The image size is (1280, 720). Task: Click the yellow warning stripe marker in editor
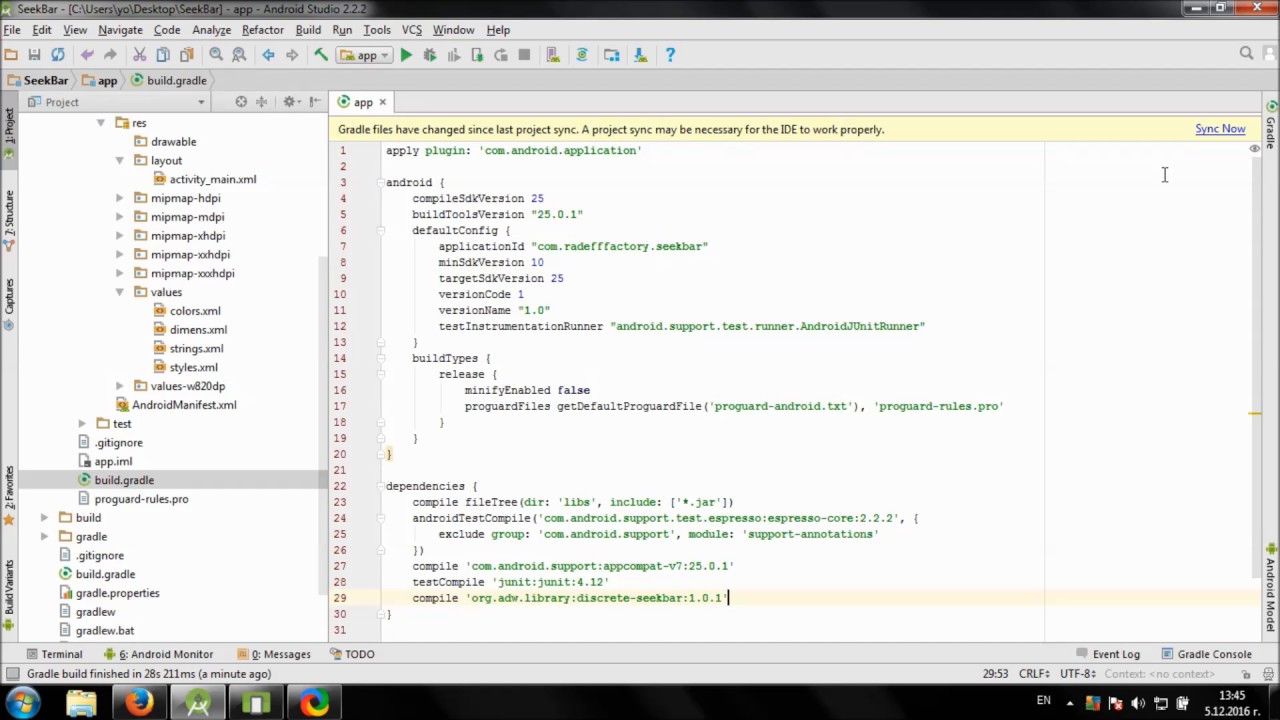click(x=1254, y=413)
